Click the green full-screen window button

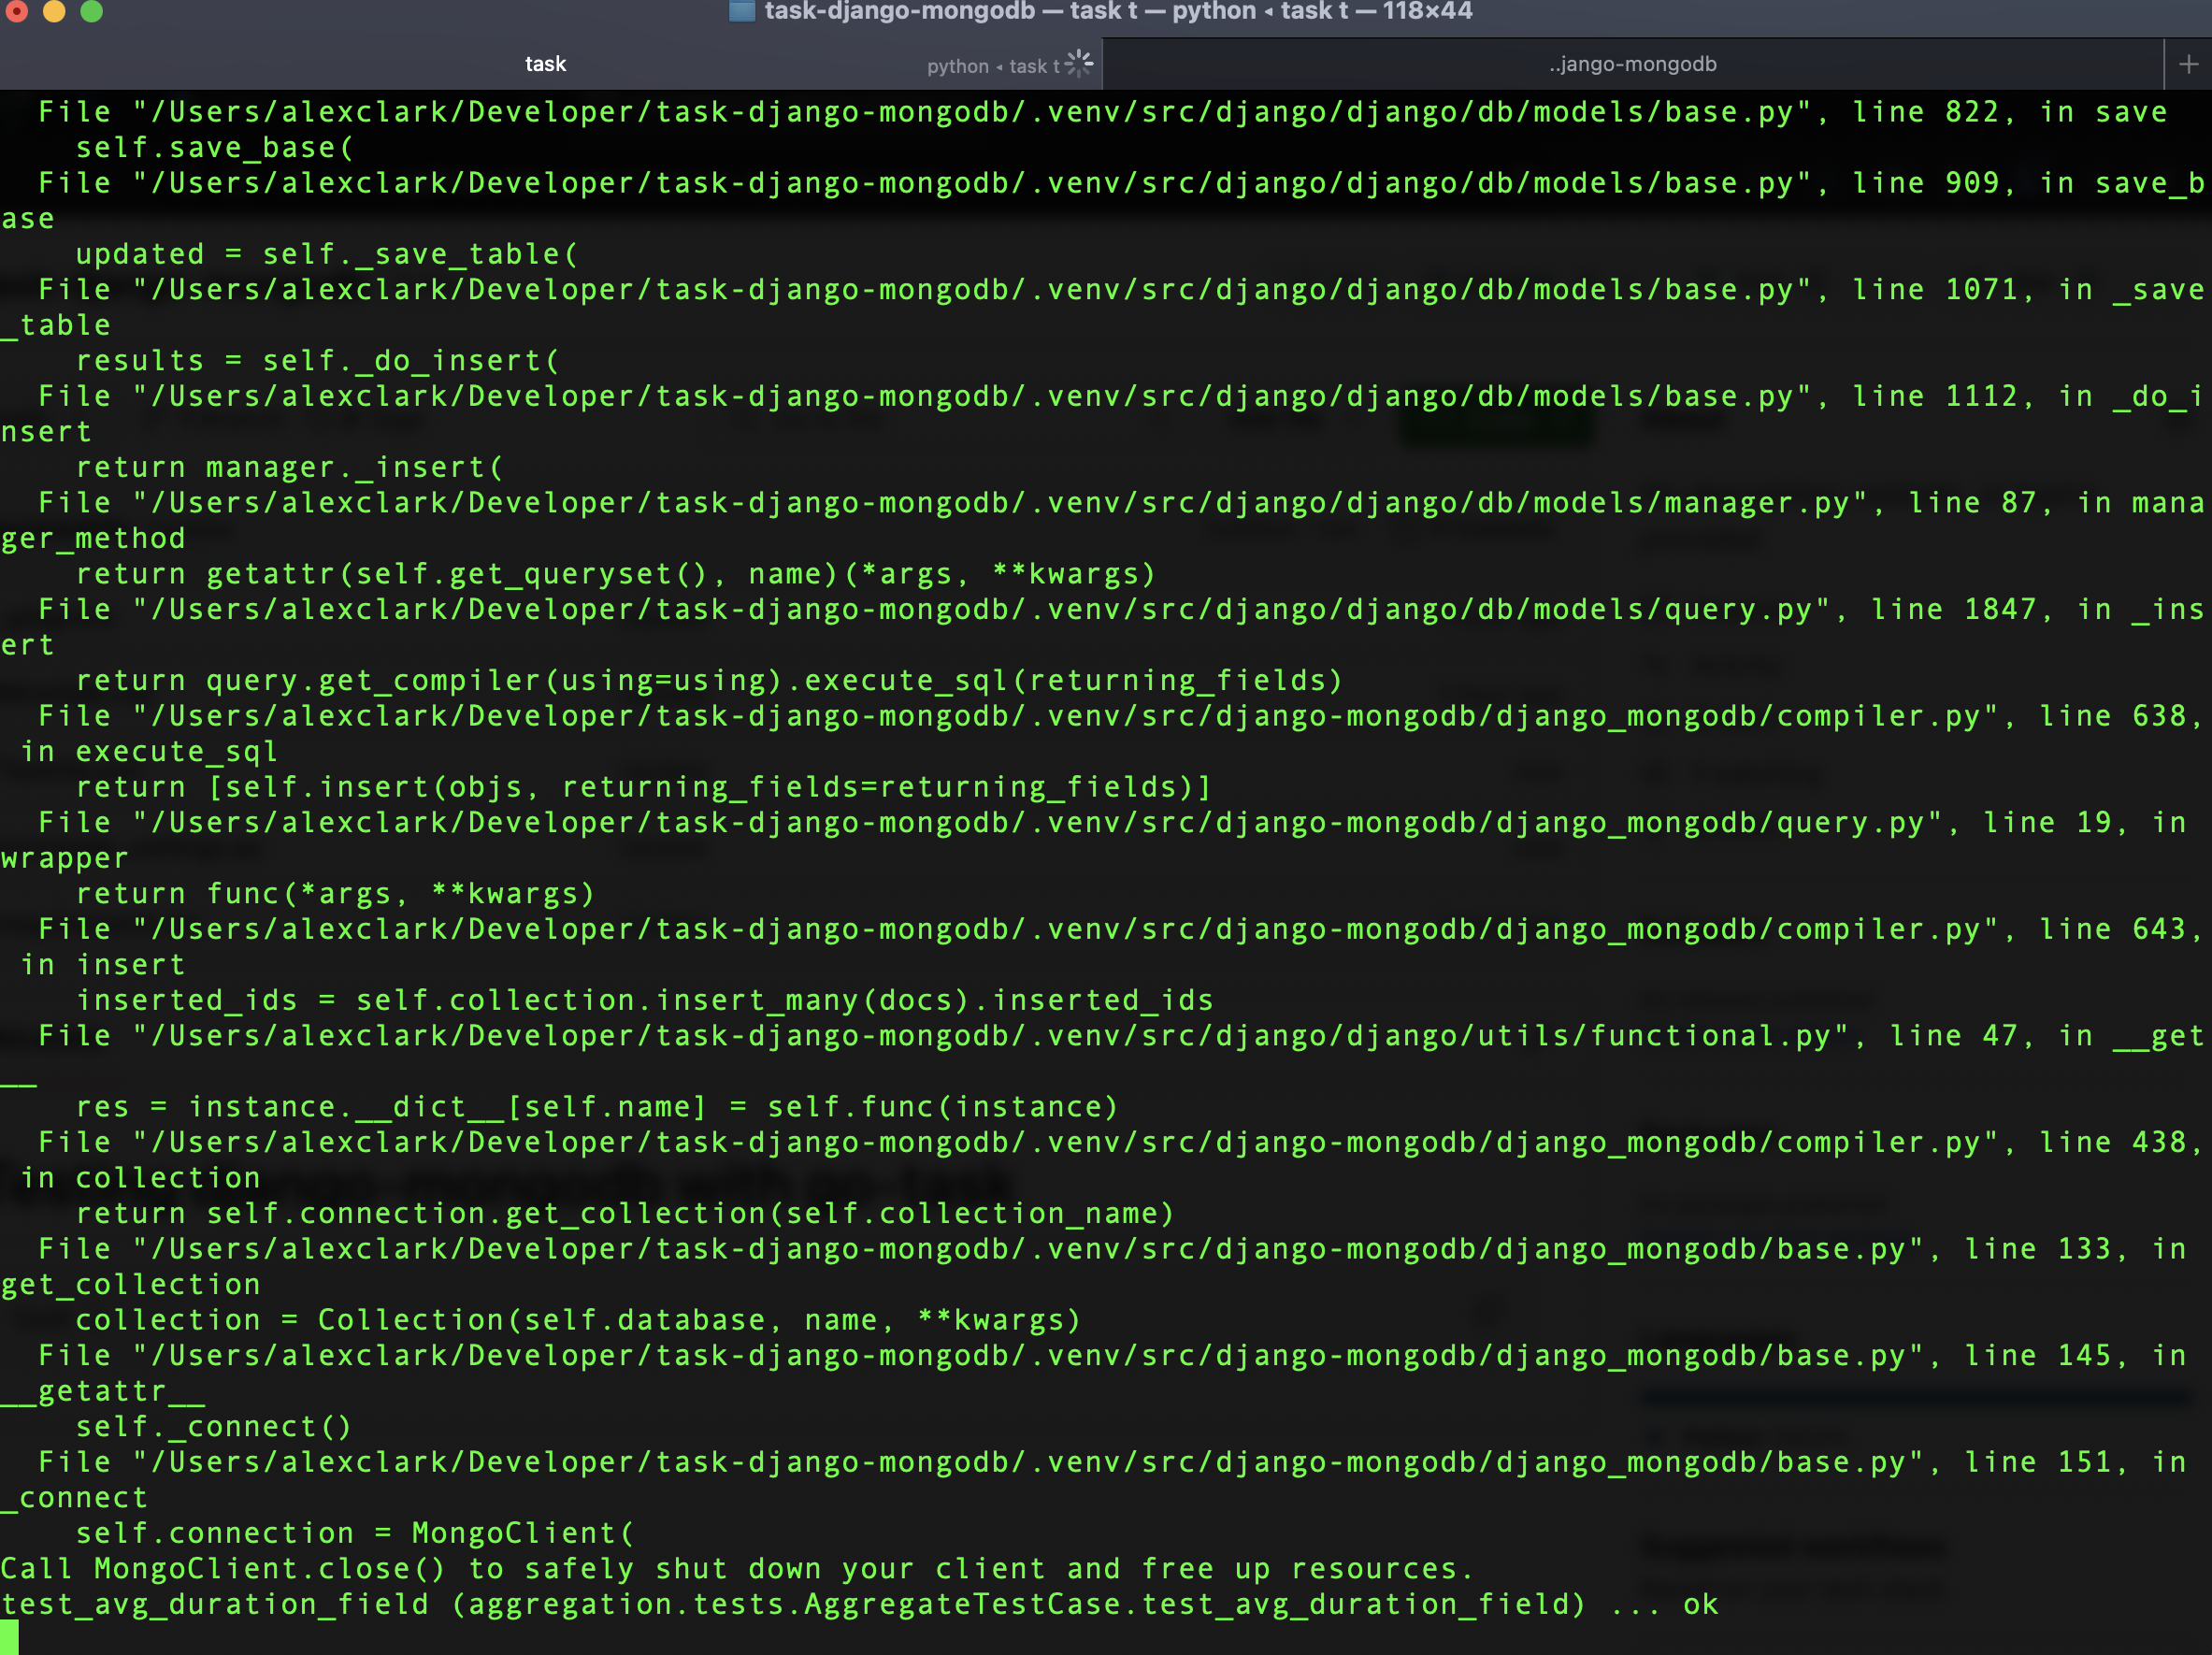(91, 11)
